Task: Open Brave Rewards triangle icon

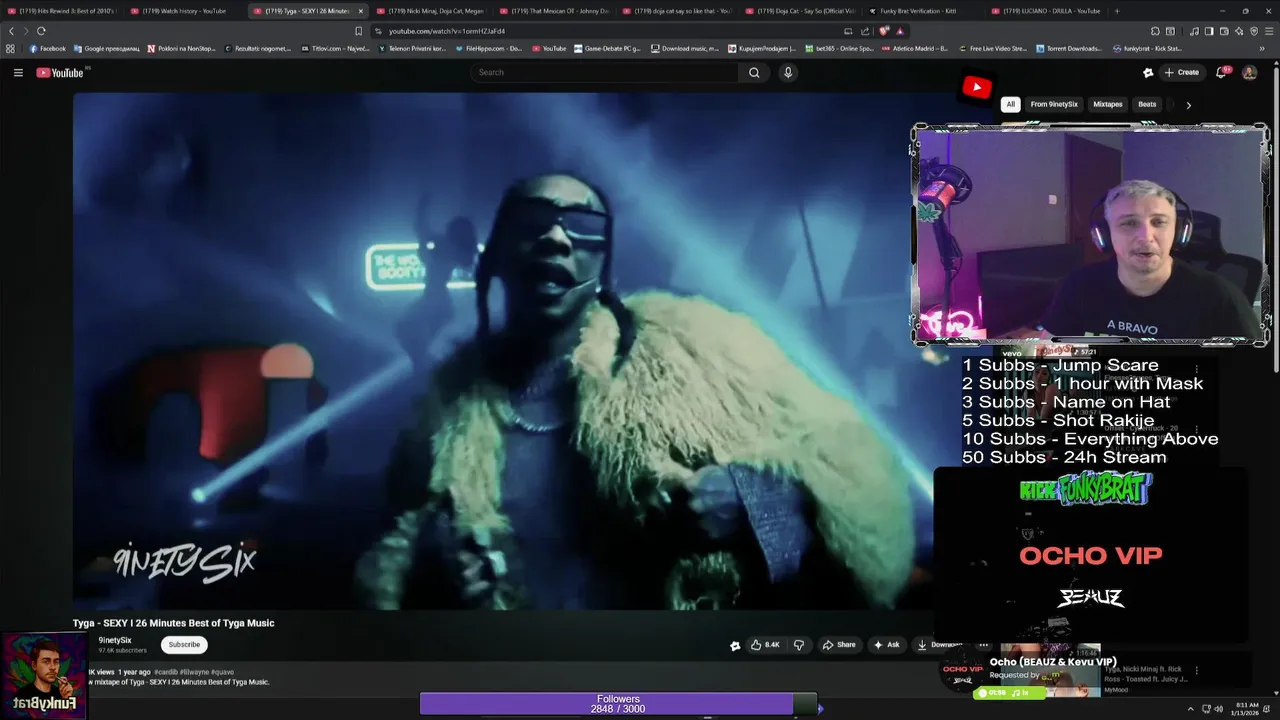Action: pos(900,31)
